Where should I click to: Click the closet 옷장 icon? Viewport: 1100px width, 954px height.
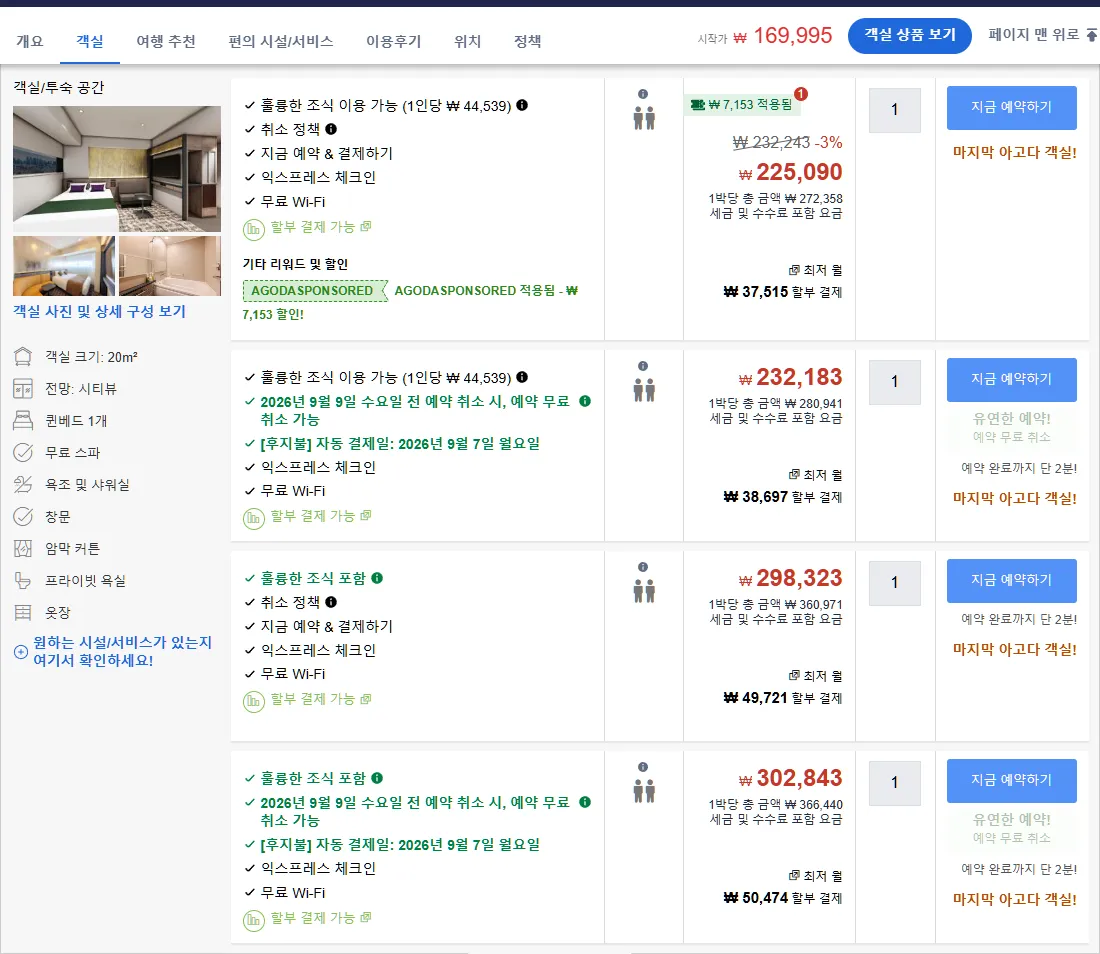(23, 612)
